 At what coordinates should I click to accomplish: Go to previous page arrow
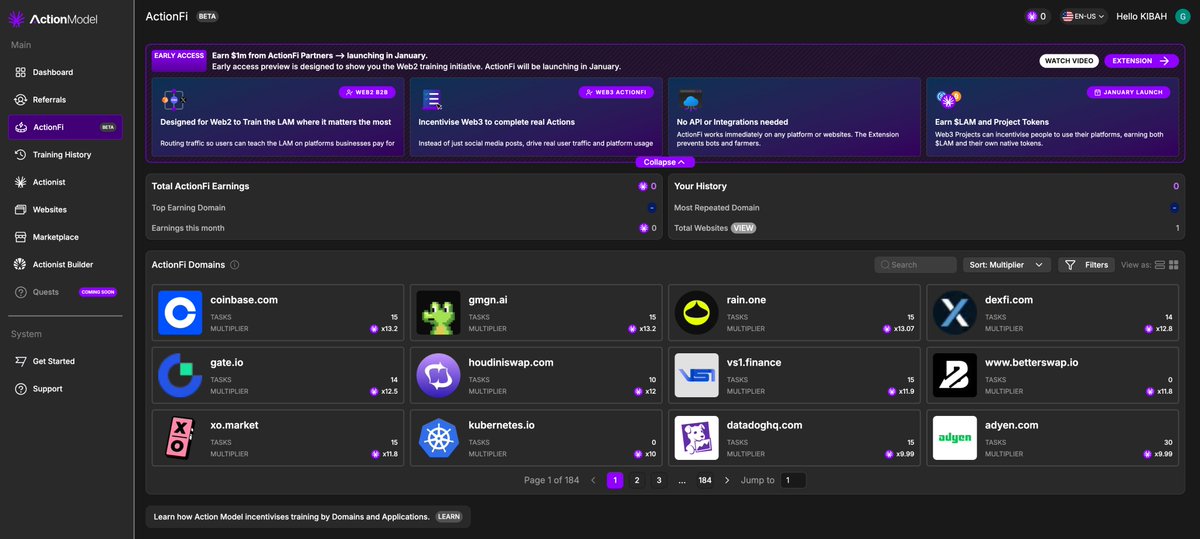click(593, 480)
